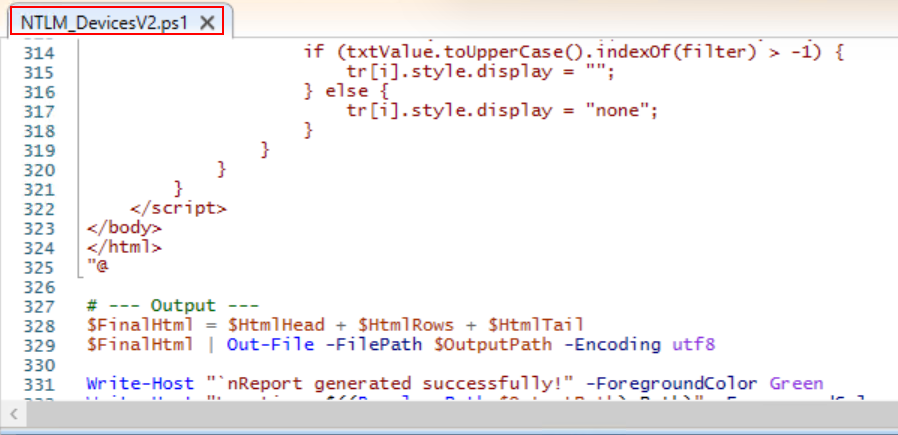This screenshot has width=898, height=435.
Task: Click the closing </script> tag
Action: pyautogui.click(x=178, y=208)
